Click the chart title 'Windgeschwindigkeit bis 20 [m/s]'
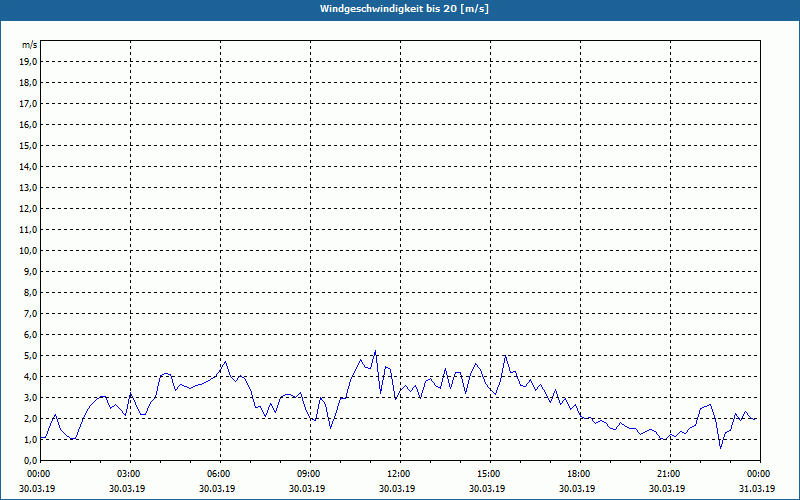Viewport: 800px width, 500px height. (x=404, y=9)
